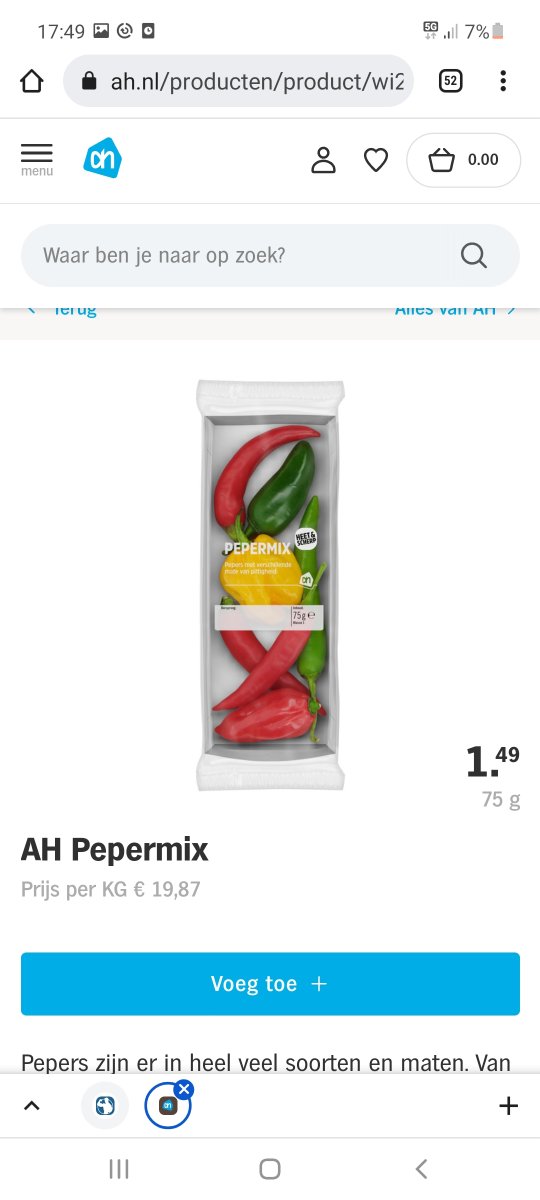This screenshot has height=1200, width=540.
Task: Tap the Pepermix product image
Action: coord(270,585)
